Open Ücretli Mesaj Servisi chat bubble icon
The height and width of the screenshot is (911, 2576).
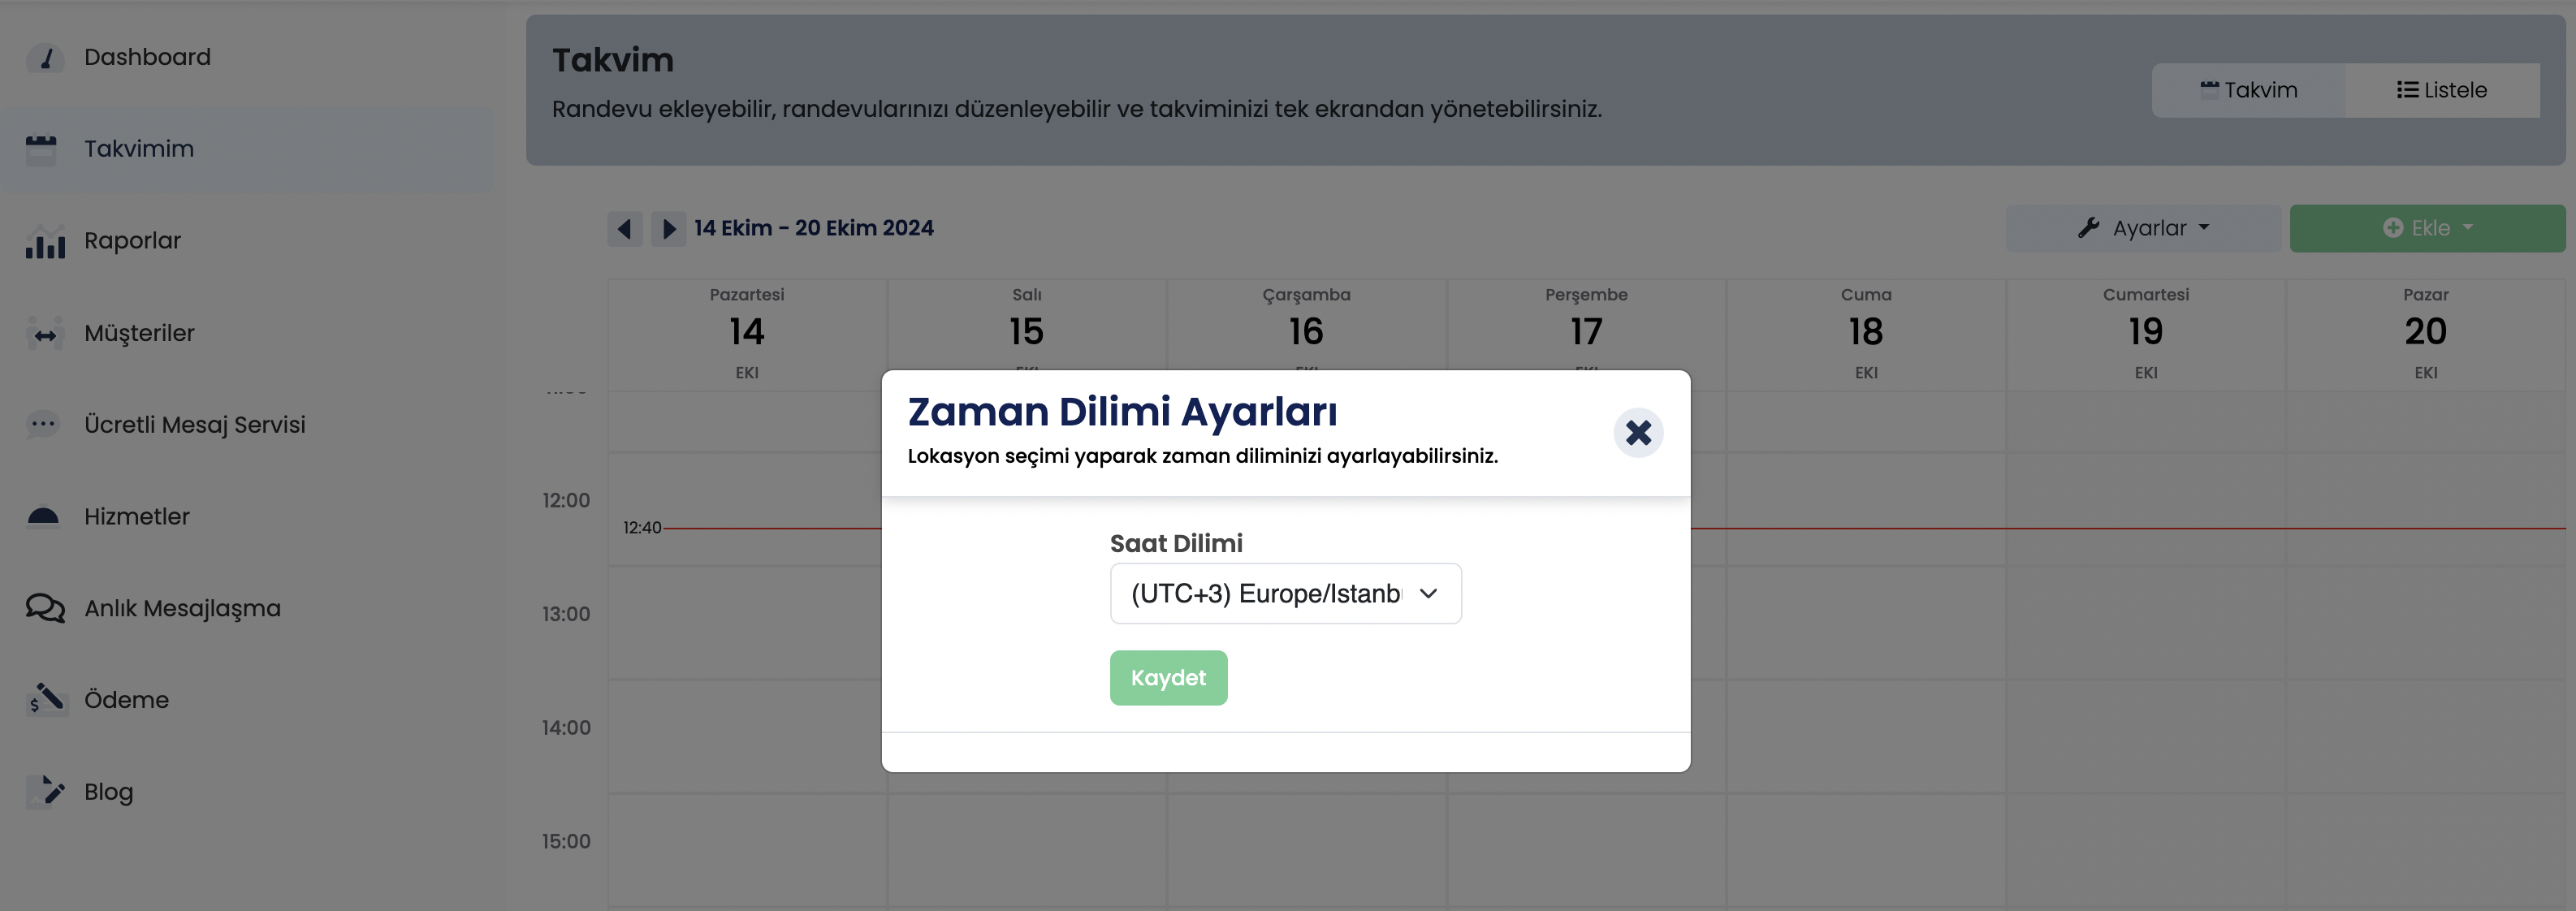[43, 425]
